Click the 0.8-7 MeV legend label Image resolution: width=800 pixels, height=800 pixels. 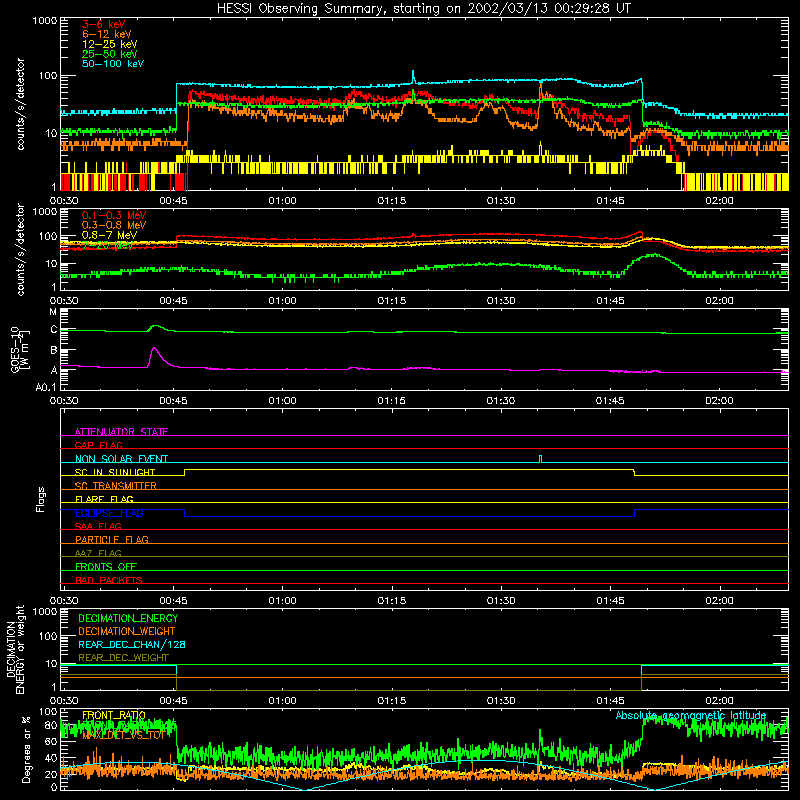pyautogui.click(x=109, y=235)
